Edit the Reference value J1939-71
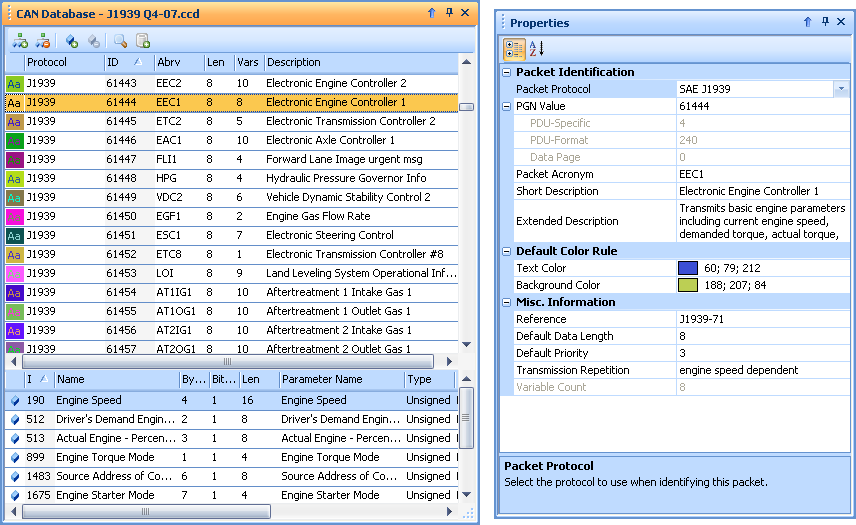The height and width of the screenshot is (525, 856). [763, 319]
